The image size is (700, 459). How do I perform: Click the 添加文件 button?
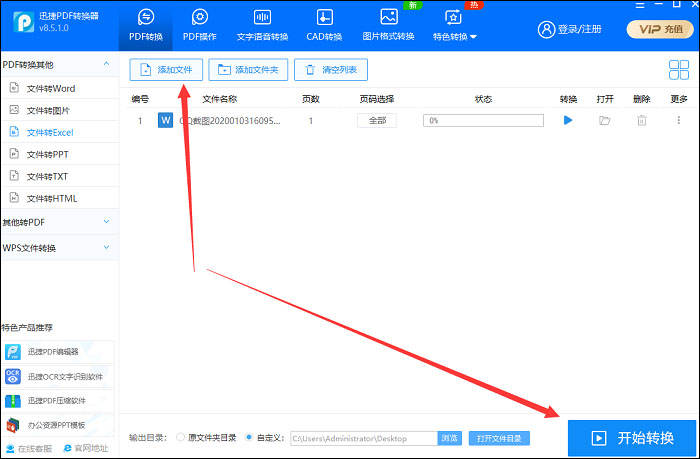pyautogui.click(x=166, y=70)
